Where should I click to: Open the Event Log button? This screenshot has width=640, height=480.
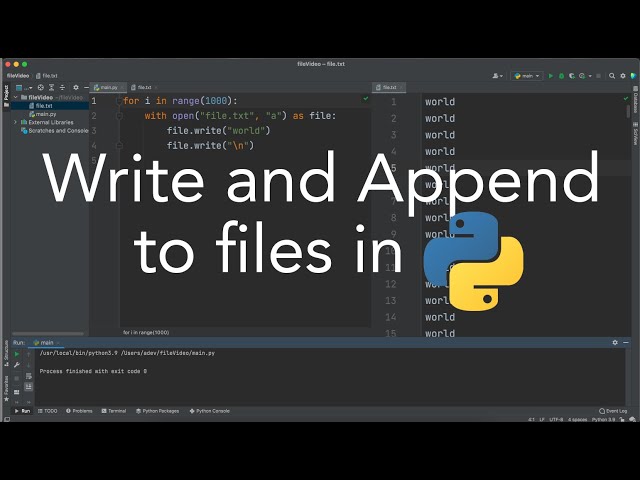(x=613, y=411)
